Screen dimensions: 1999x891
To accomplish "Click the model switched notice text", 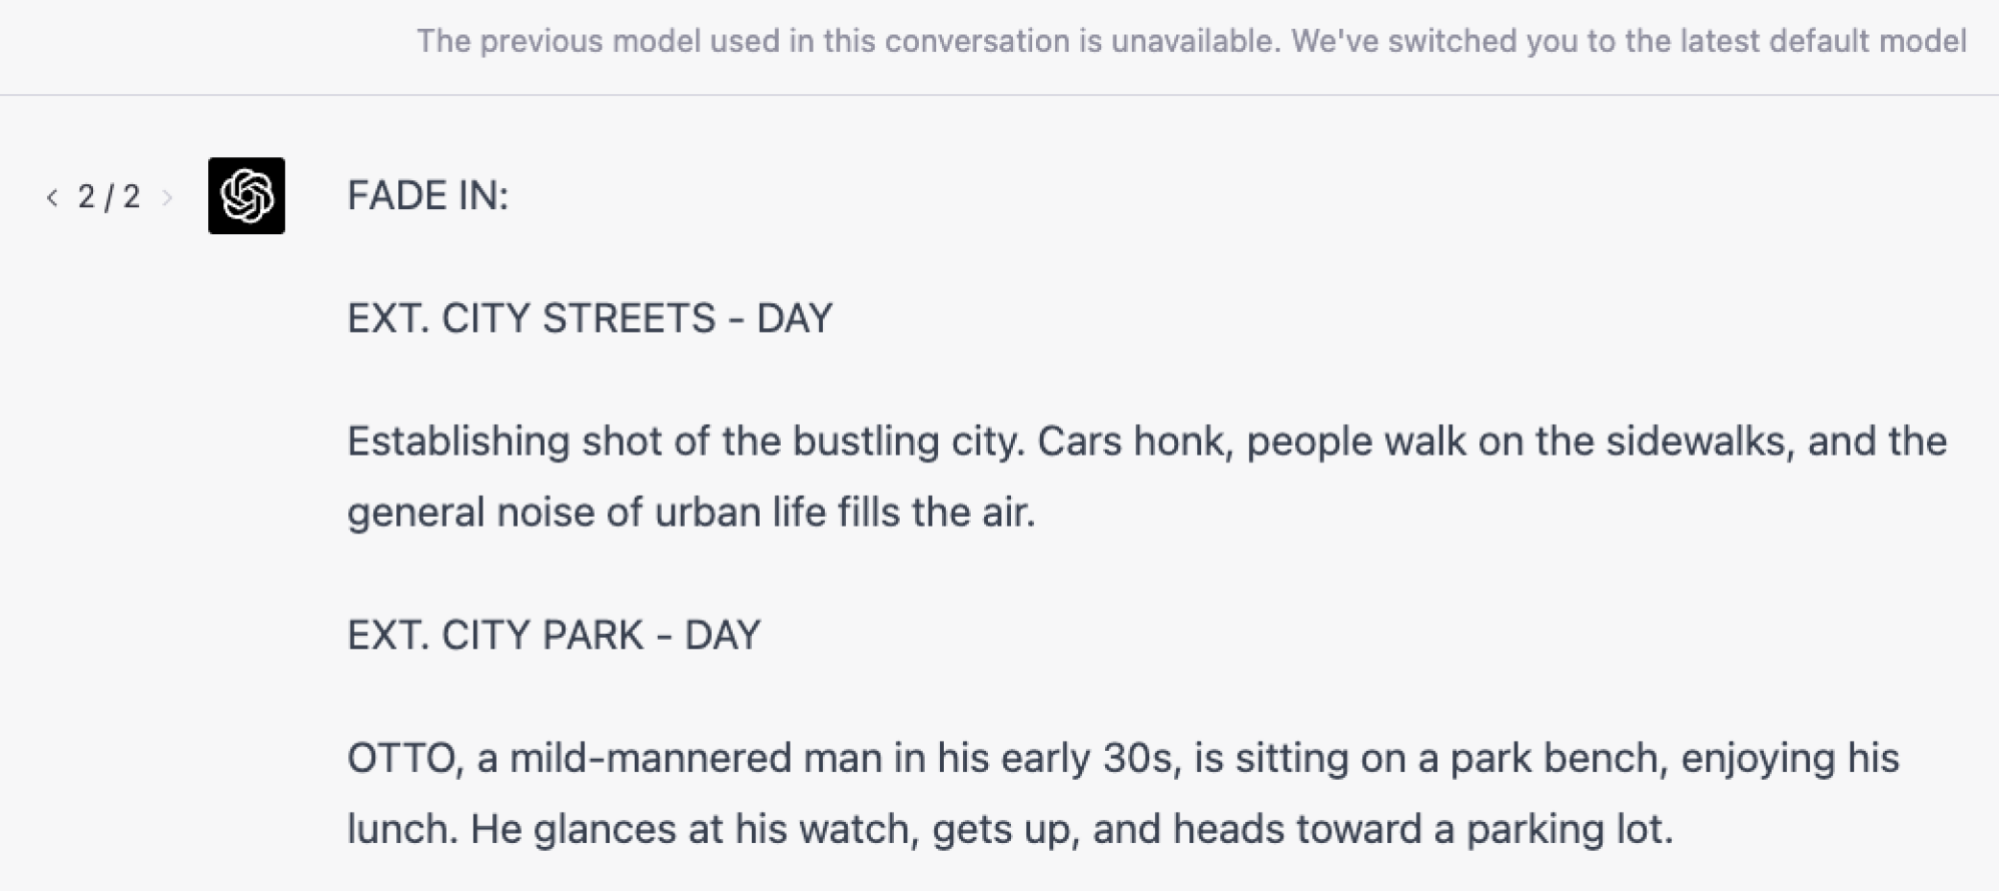I will tap(1191, 41).
